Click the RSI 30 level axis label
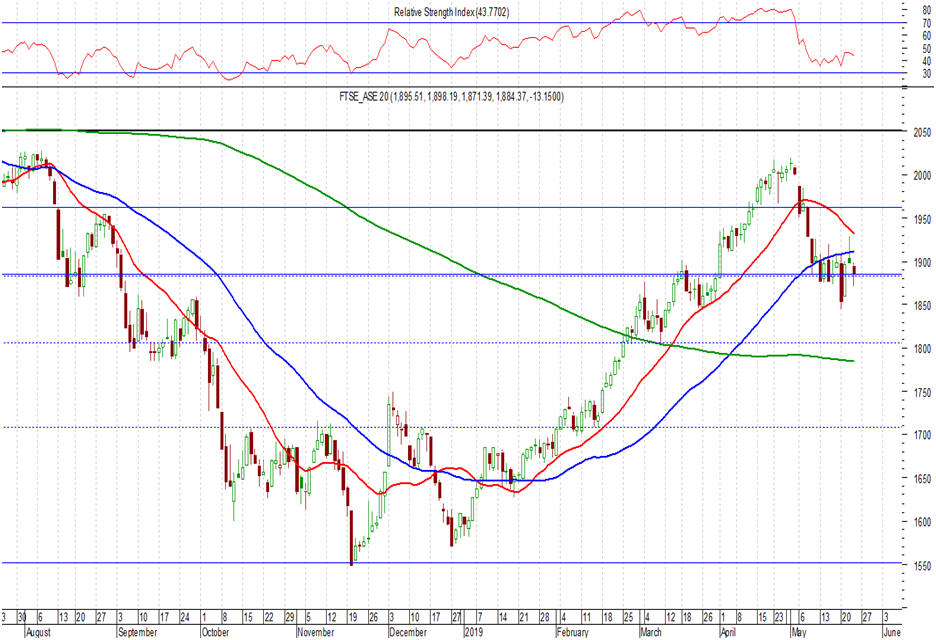 (x=927, y=73)
